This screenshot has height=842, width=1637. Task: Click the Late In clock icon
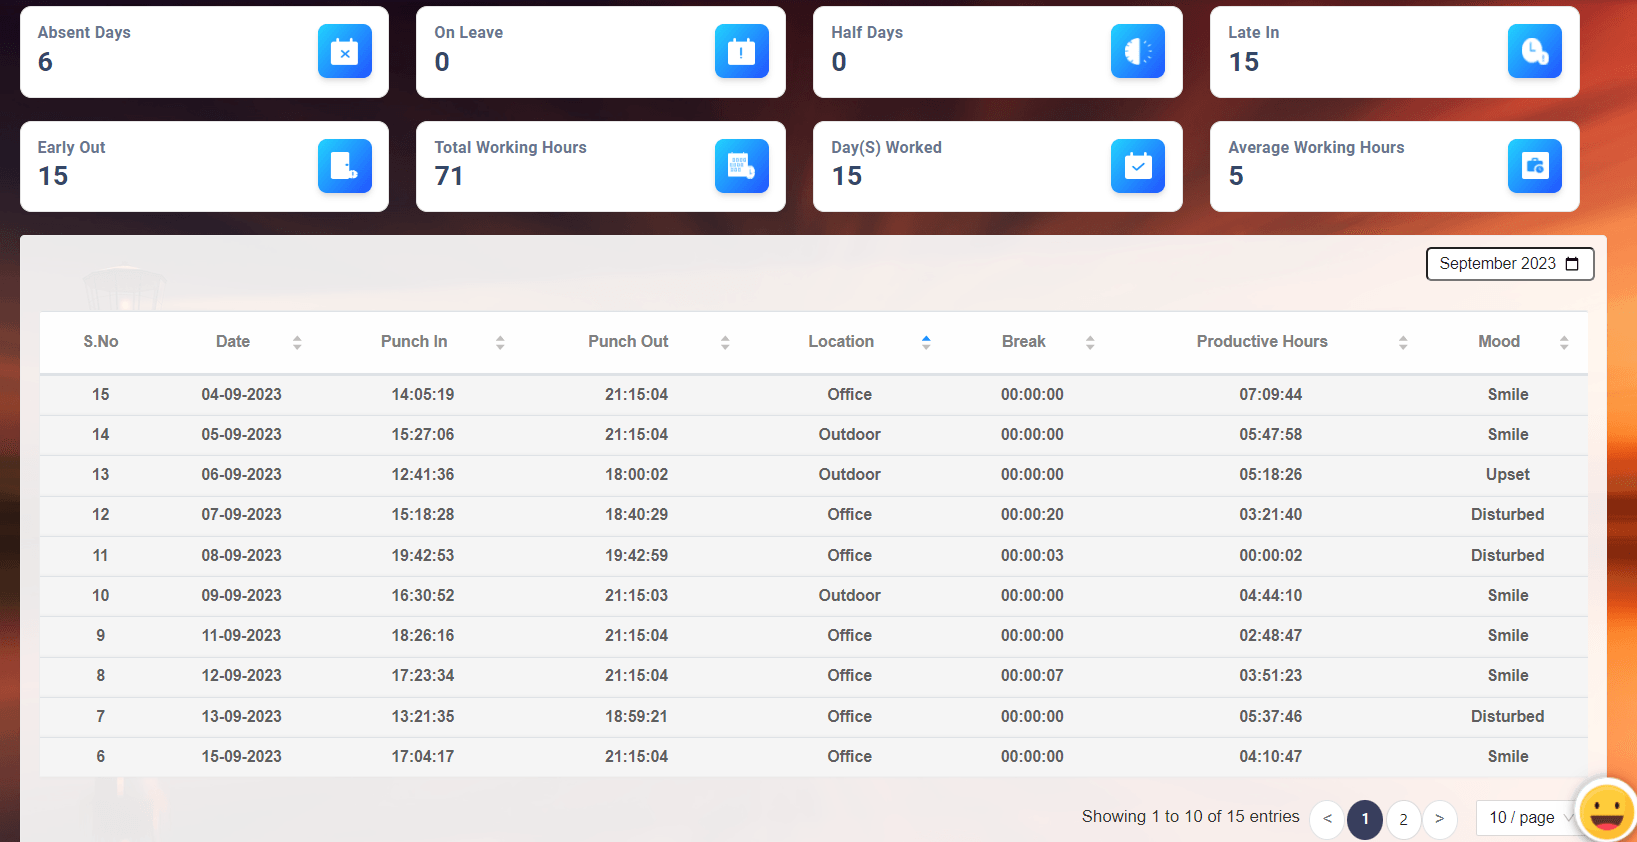1534,52
